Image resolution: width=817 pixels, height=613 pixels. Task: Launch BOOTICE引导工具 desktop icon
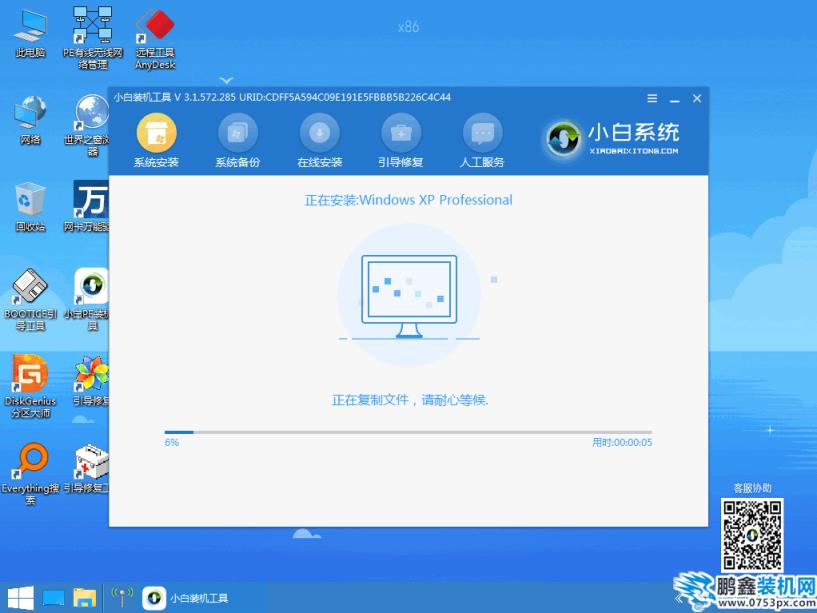tap(30, 300)
